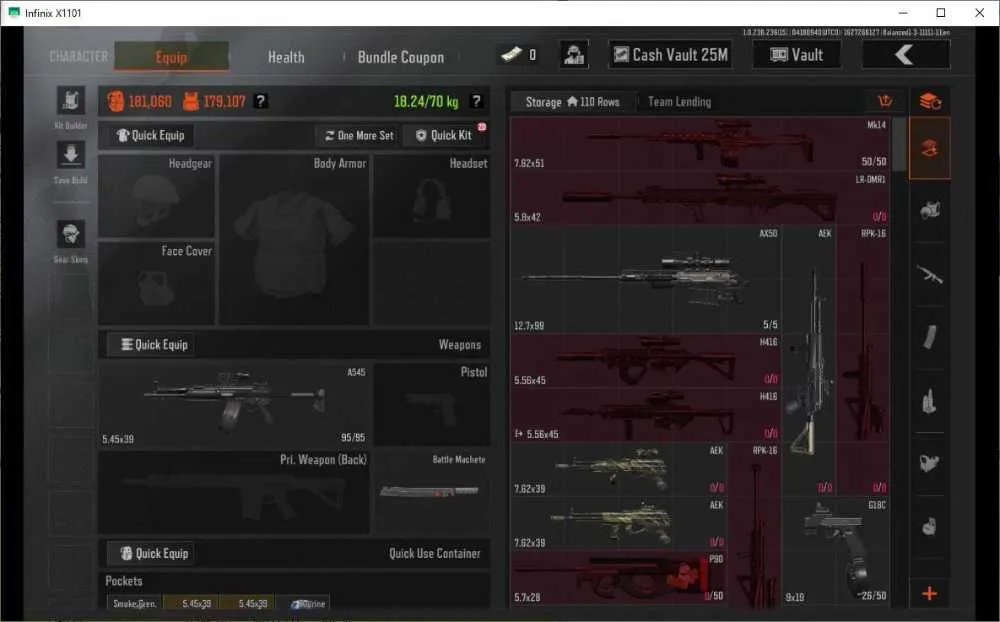Image resolution: width=1000 pixels, height=622 pixels.
Task: Click the storage list scrollbar
Action: 900,145
